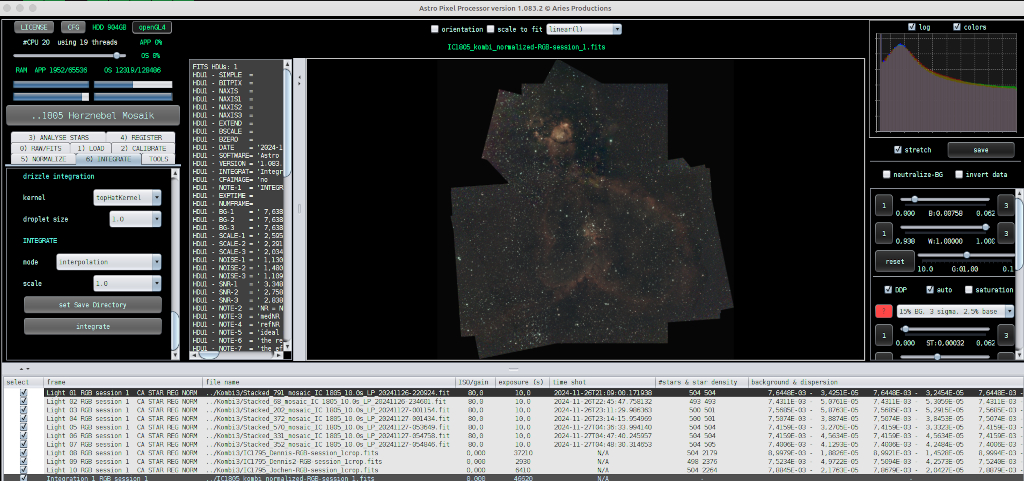Open the linear(l) image display dropdown
Screen dimensions: 1024x481
click(584, 29)
